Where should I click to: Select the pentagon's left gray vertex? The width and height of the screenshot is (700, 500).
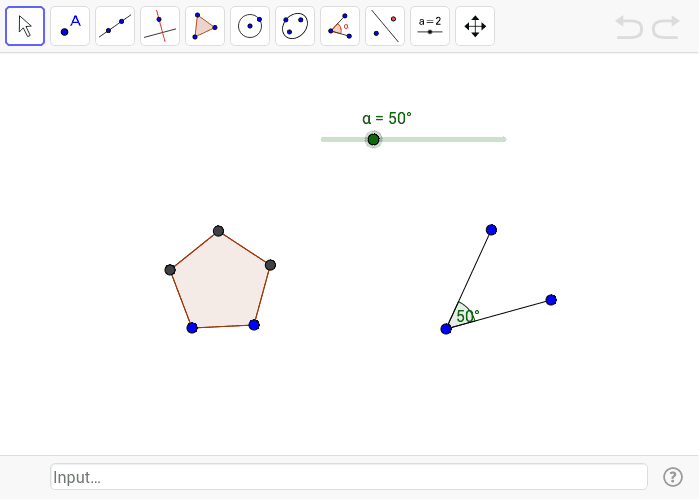170,270
